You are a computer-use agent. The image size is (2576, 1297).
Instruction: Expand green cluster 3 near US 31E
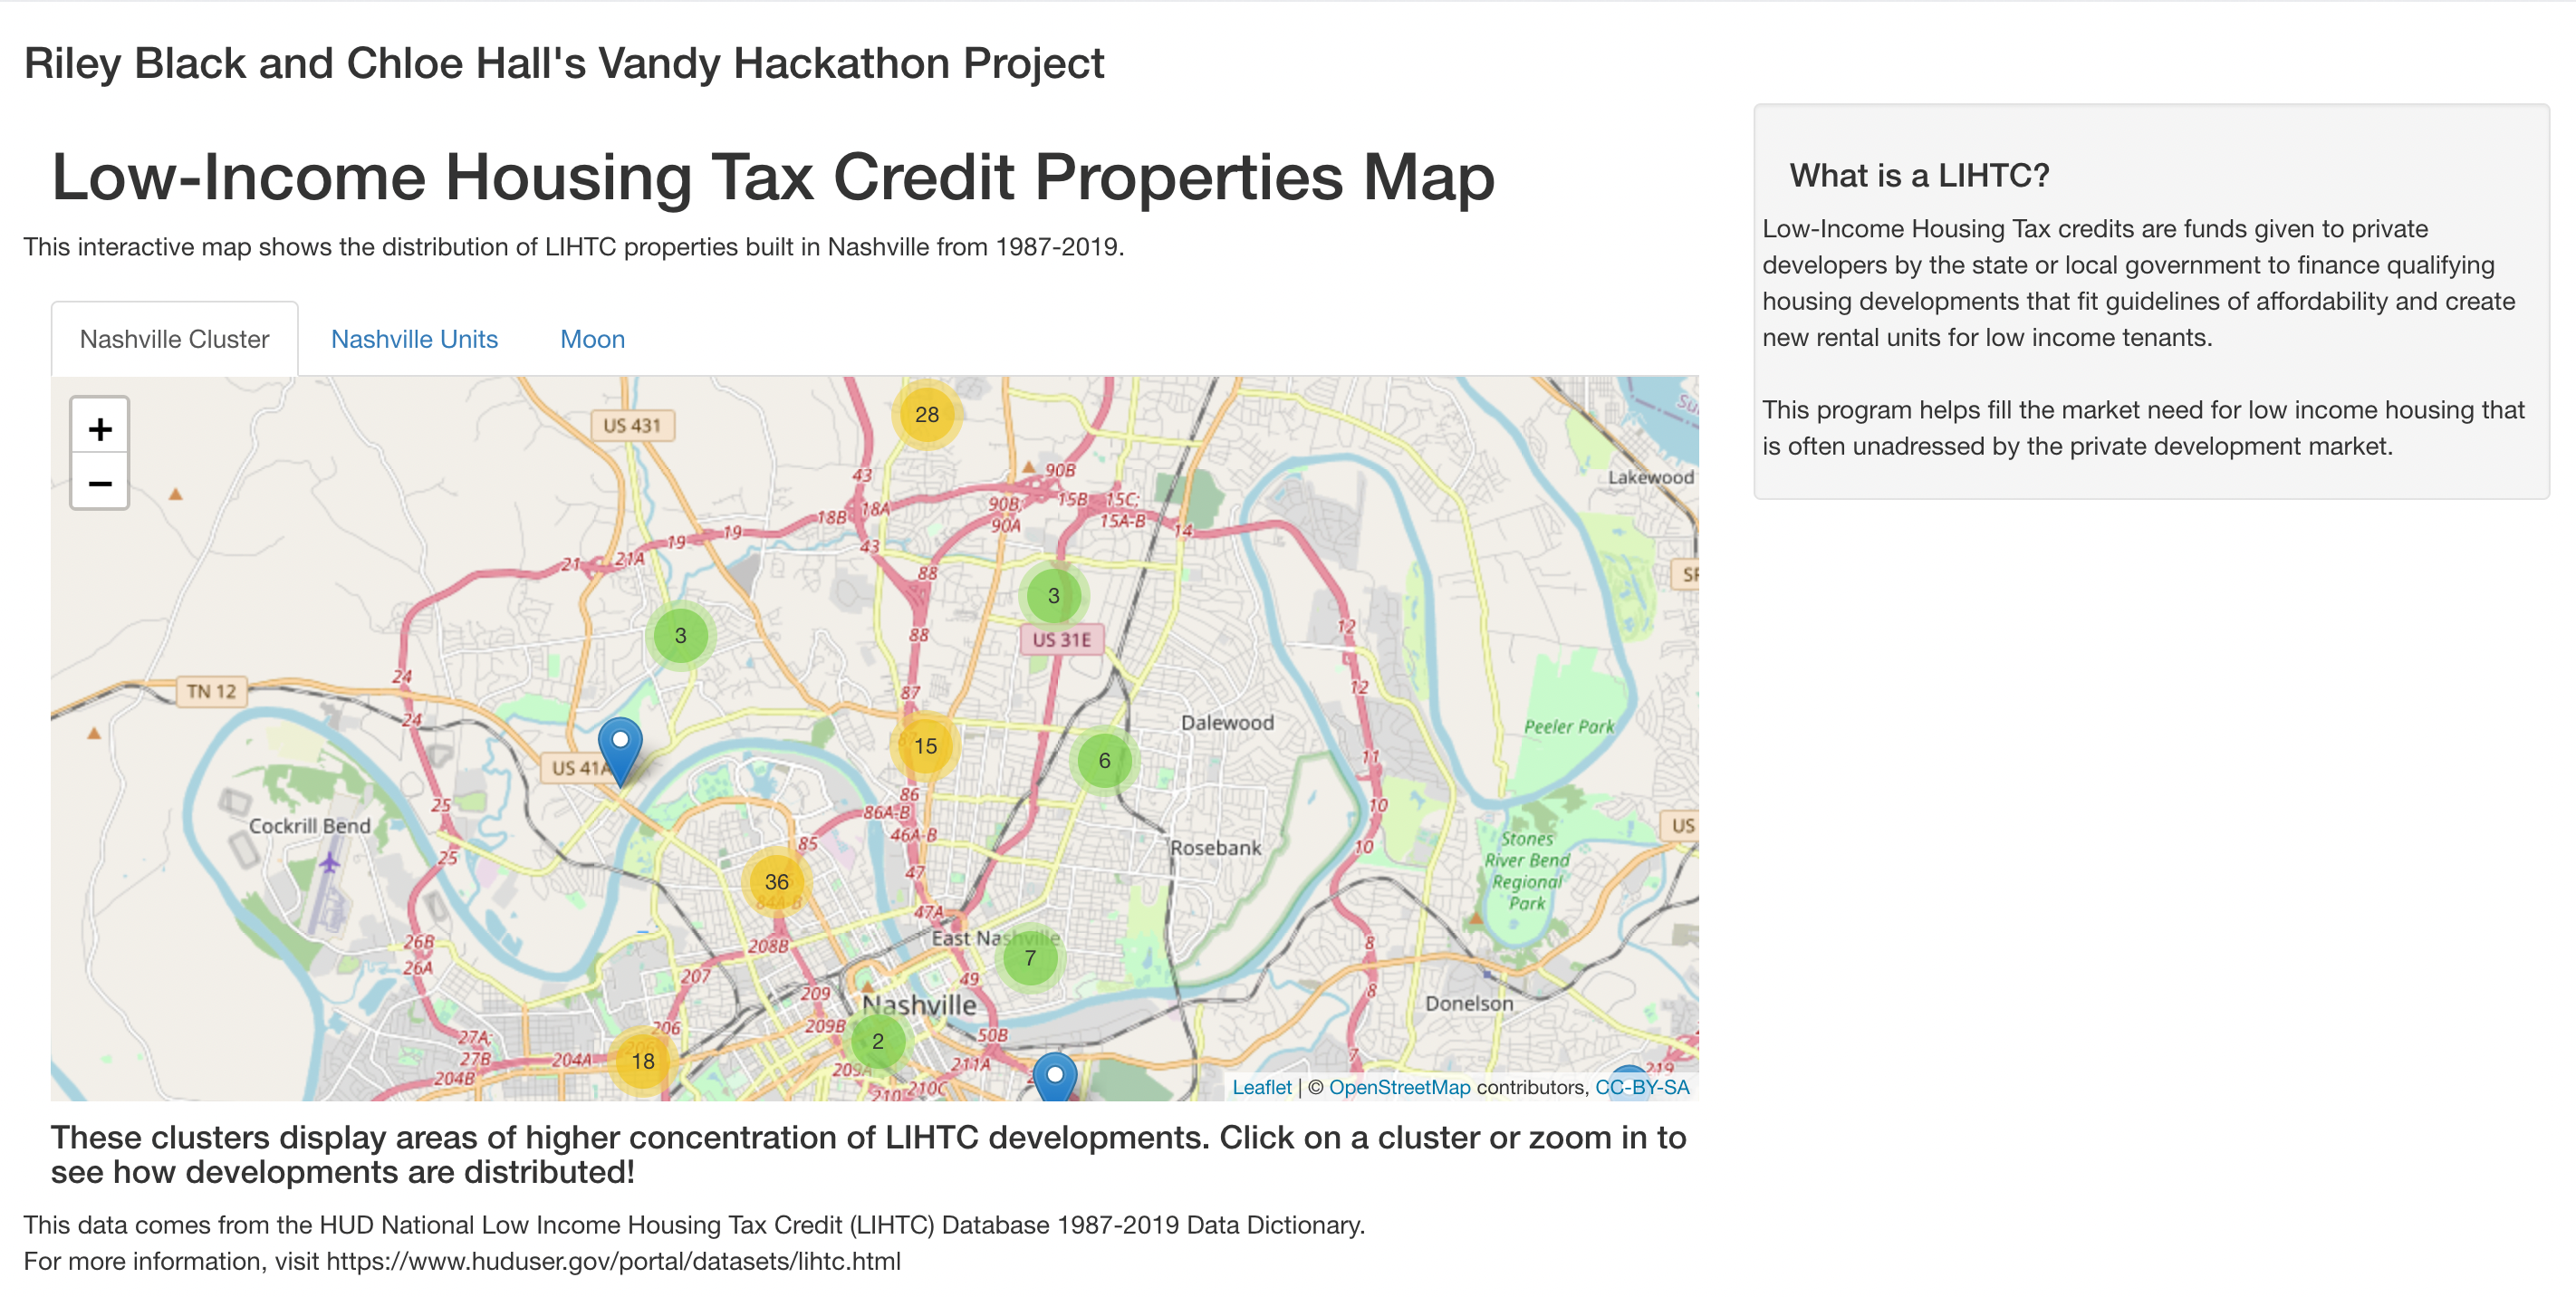pyautogui.click(x=1053, y=596)
